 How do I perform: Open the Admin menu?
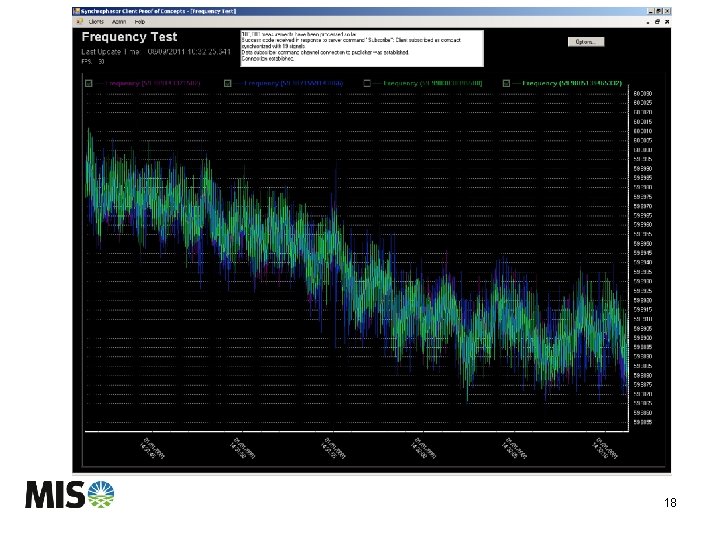pos(119,22)
